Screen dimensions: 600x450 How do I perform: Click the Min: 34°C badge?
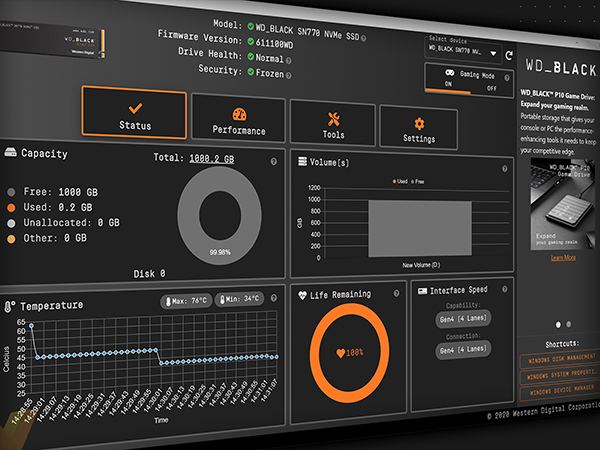[x=239, y=299]
